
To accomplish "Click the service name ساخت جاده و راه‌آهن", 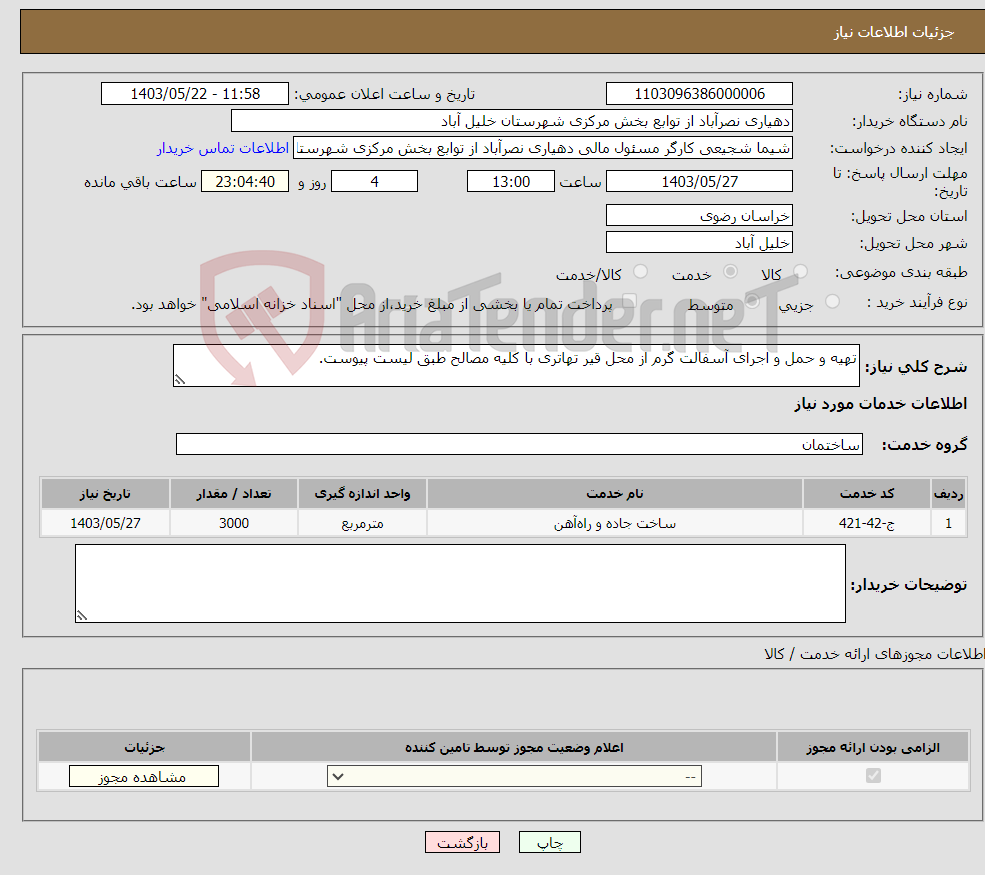I will tap(615, 523).
